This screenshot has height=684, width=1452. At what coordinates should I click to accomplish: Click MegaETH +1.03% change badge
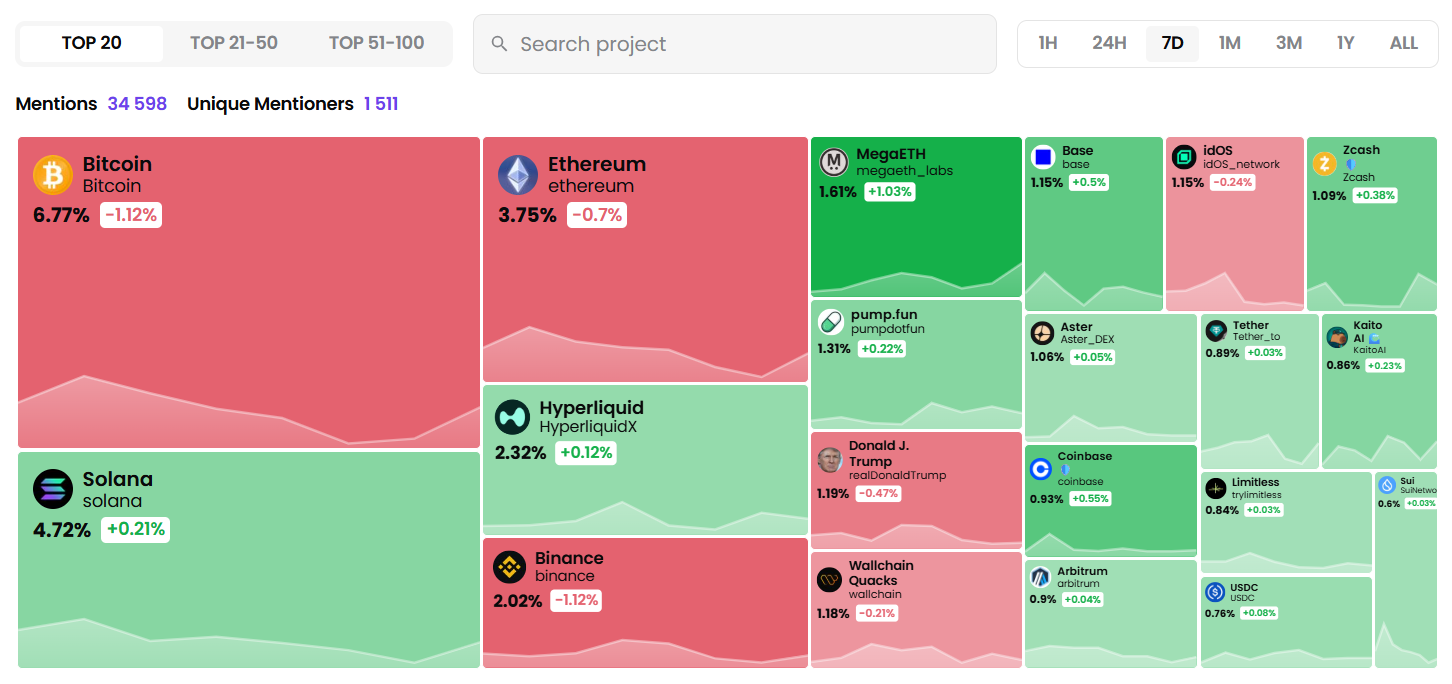[890, 191]
